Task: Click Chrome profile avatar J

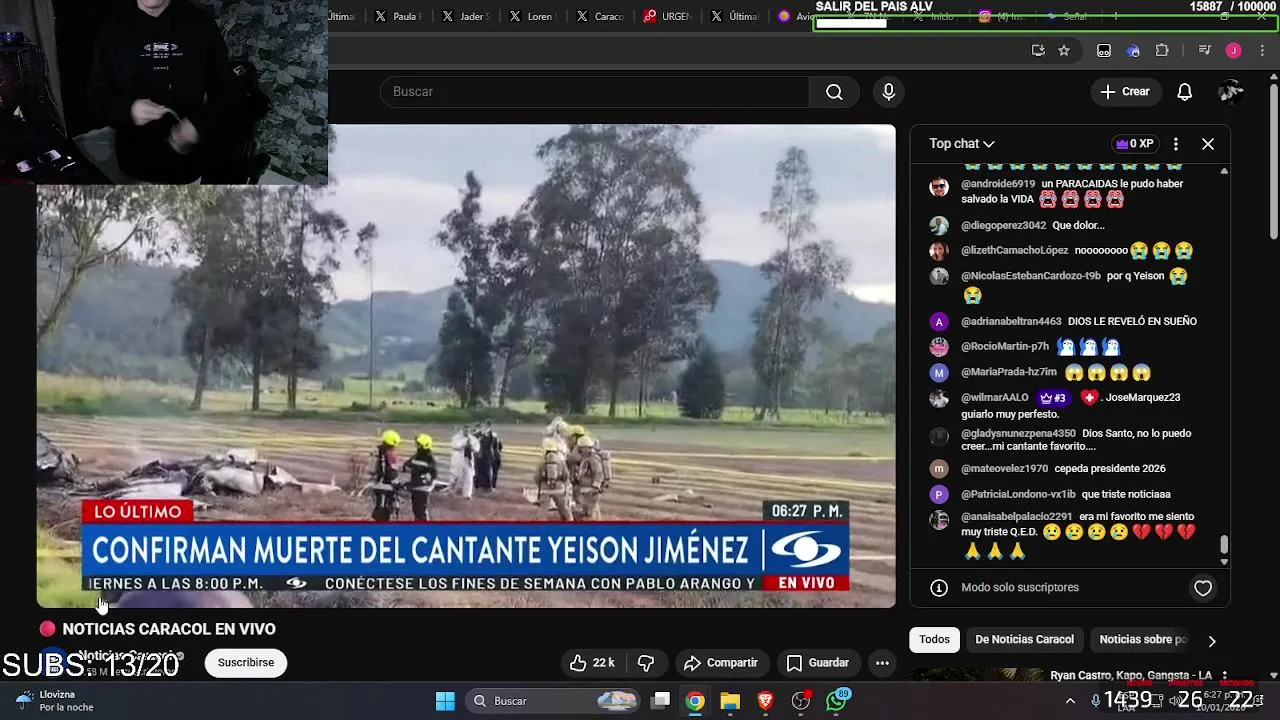Action: pos(1234,50)
